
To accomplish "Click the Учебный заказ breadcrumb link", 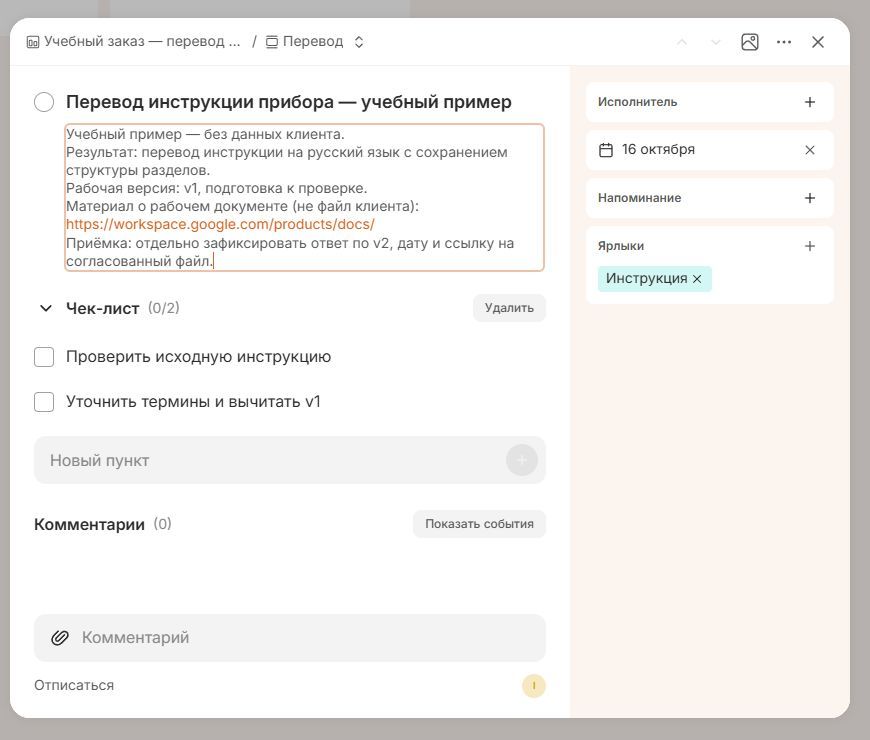I will (x=142, y=42).
